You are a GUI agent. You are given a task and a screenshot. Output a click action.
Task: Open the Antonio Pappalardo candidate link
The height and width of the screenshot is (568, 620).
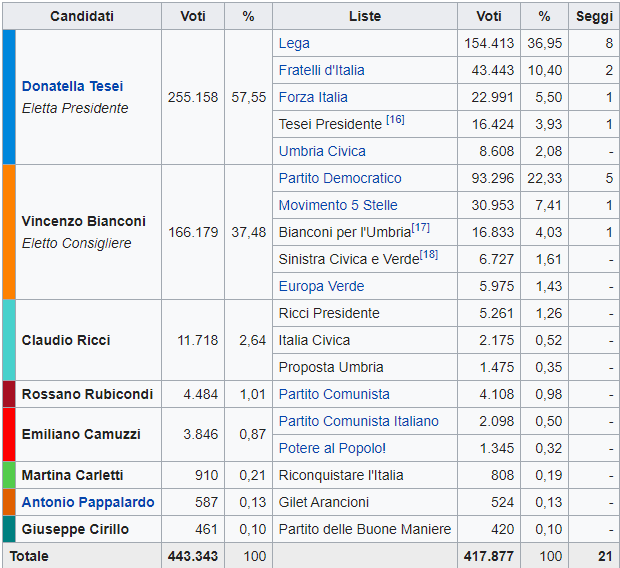click(x=88, y=502)
